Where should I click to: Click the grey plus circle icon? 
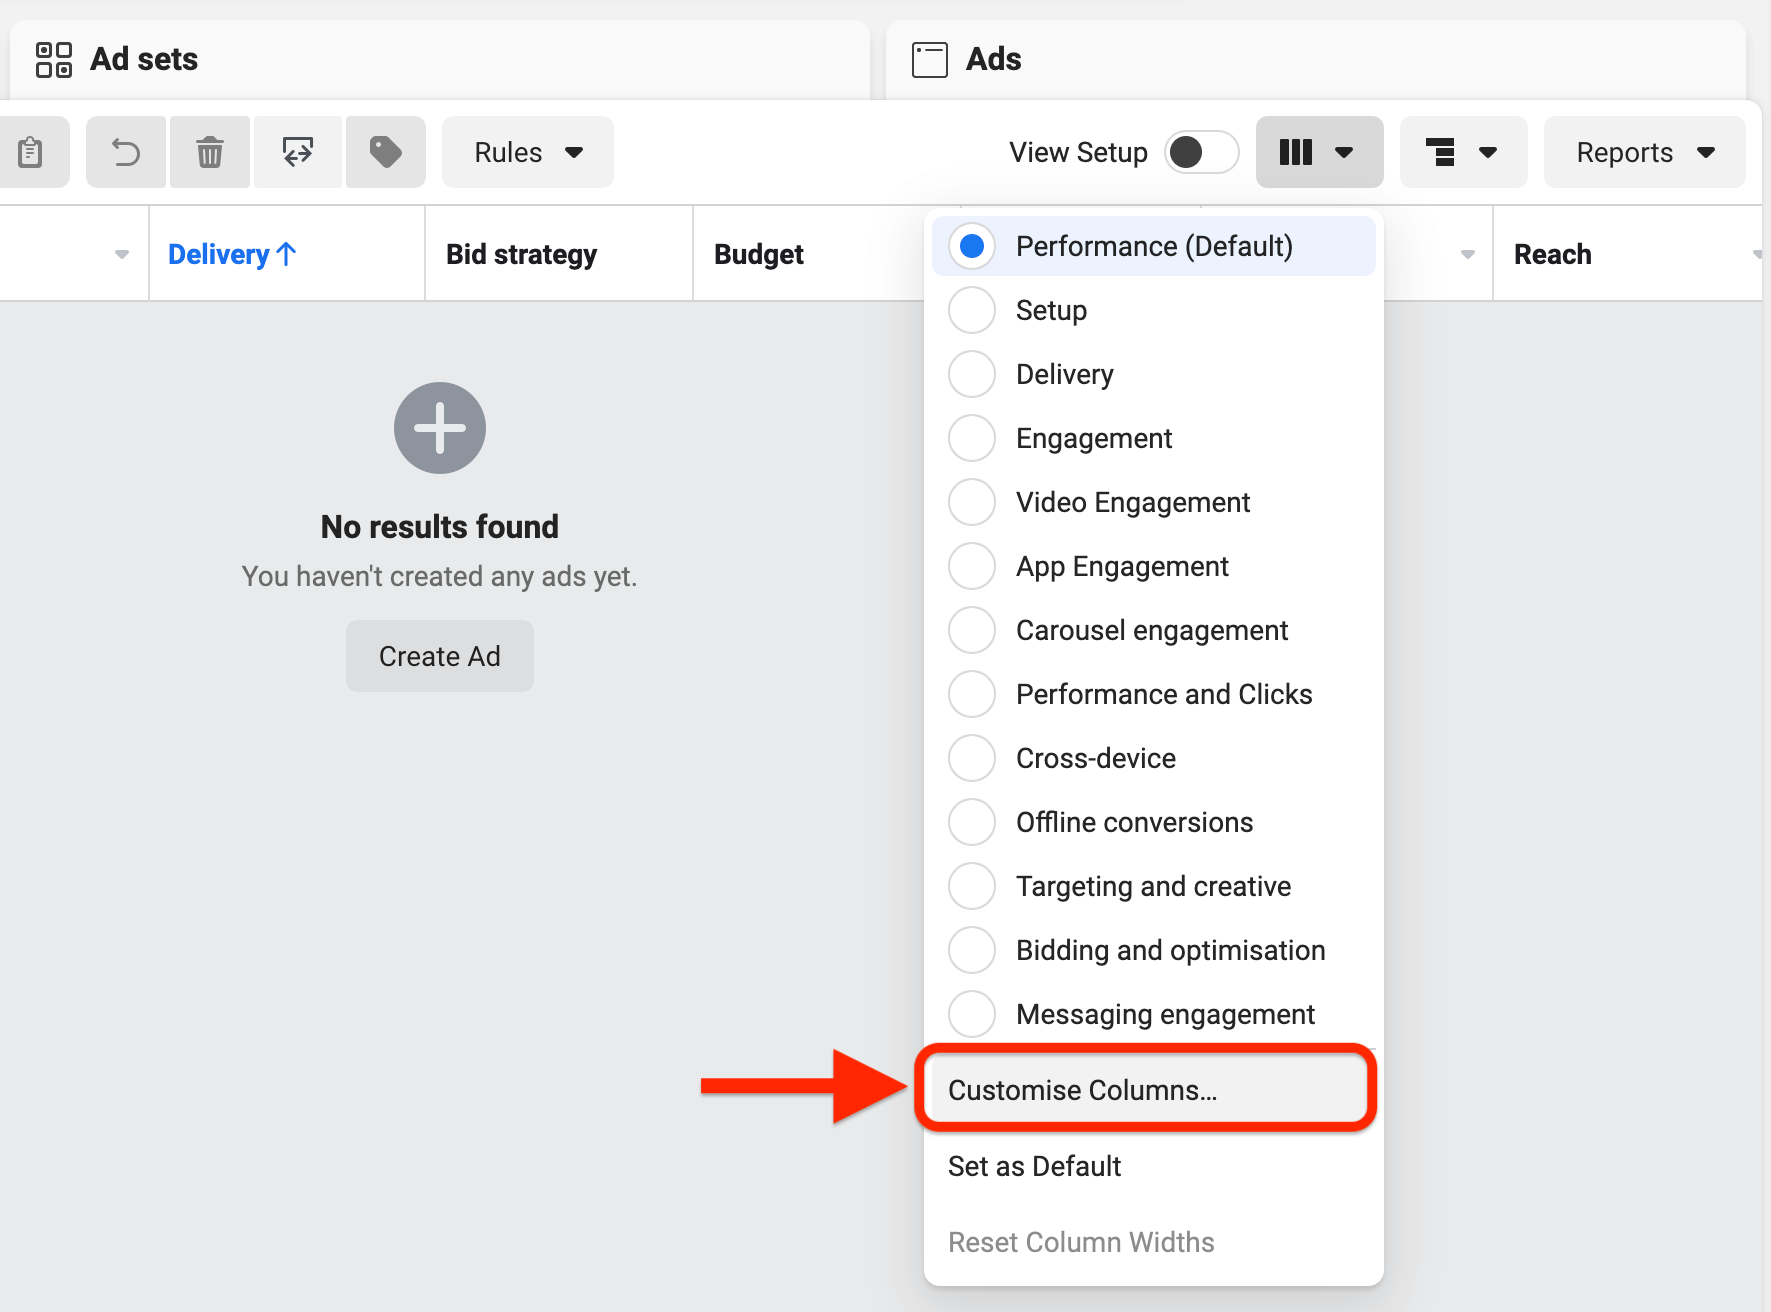(x=440, y=428)
